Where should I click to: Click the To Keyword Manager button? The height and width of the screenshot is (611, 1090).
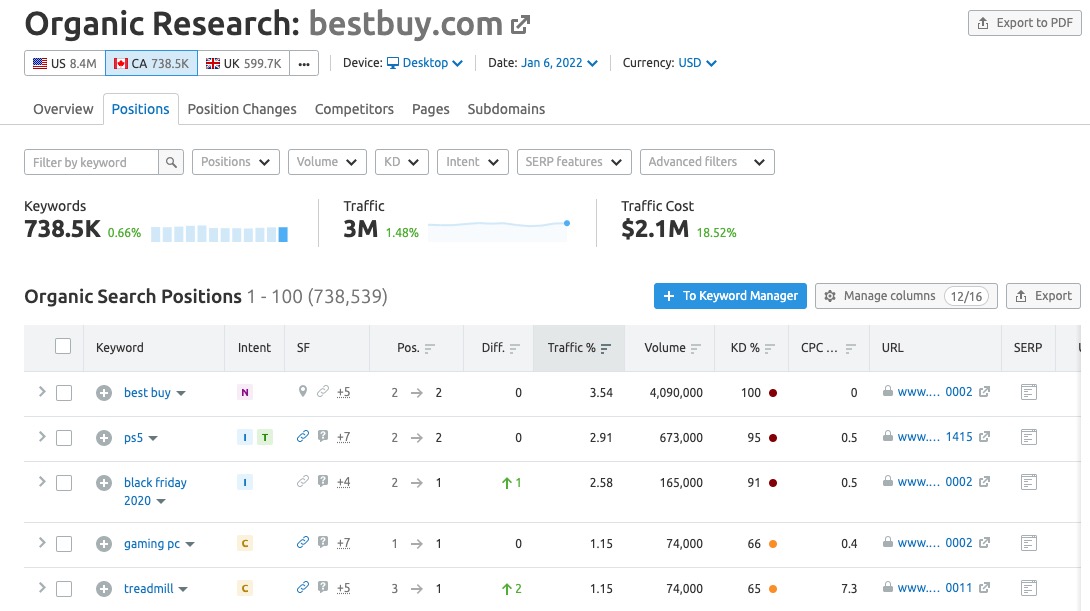(x=730, y=296)
